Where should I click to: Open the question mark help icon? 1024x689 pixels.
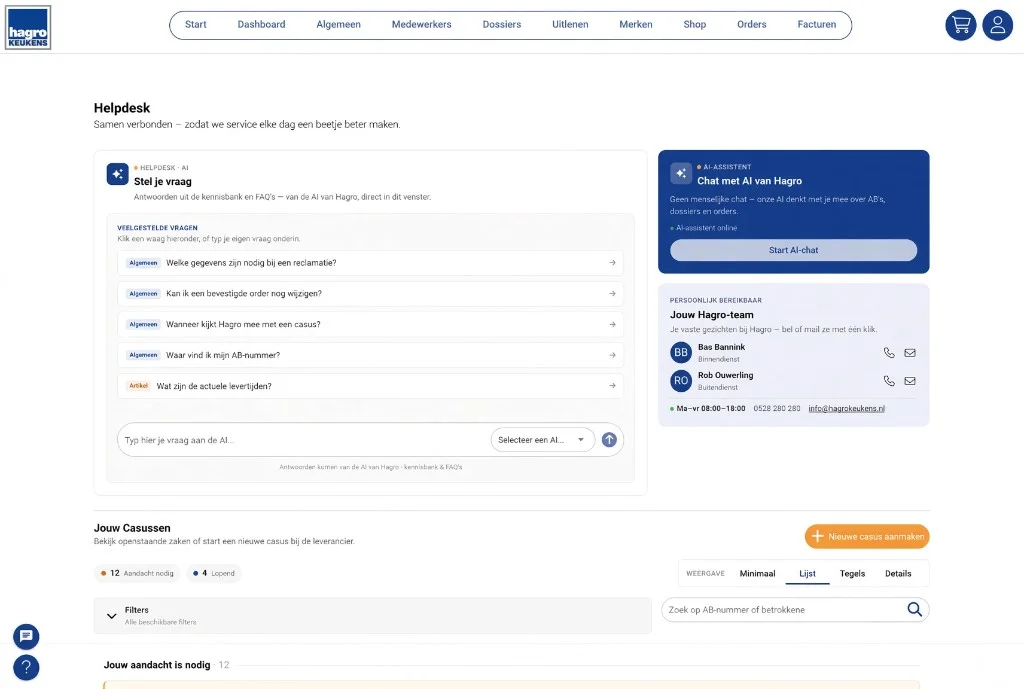pyautogui.click(x=26, y=667)
